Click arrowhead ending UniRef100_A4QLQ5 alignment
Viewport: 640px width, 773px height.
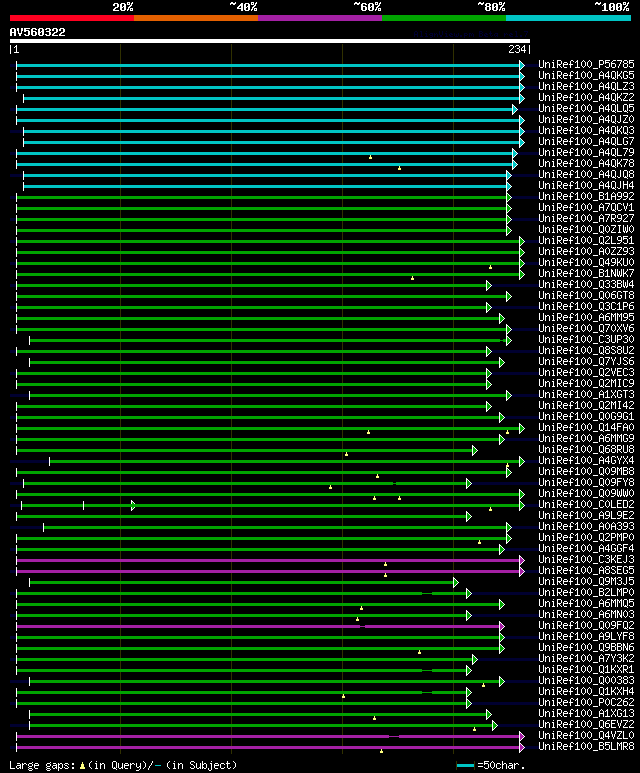(x=515, y=109)
